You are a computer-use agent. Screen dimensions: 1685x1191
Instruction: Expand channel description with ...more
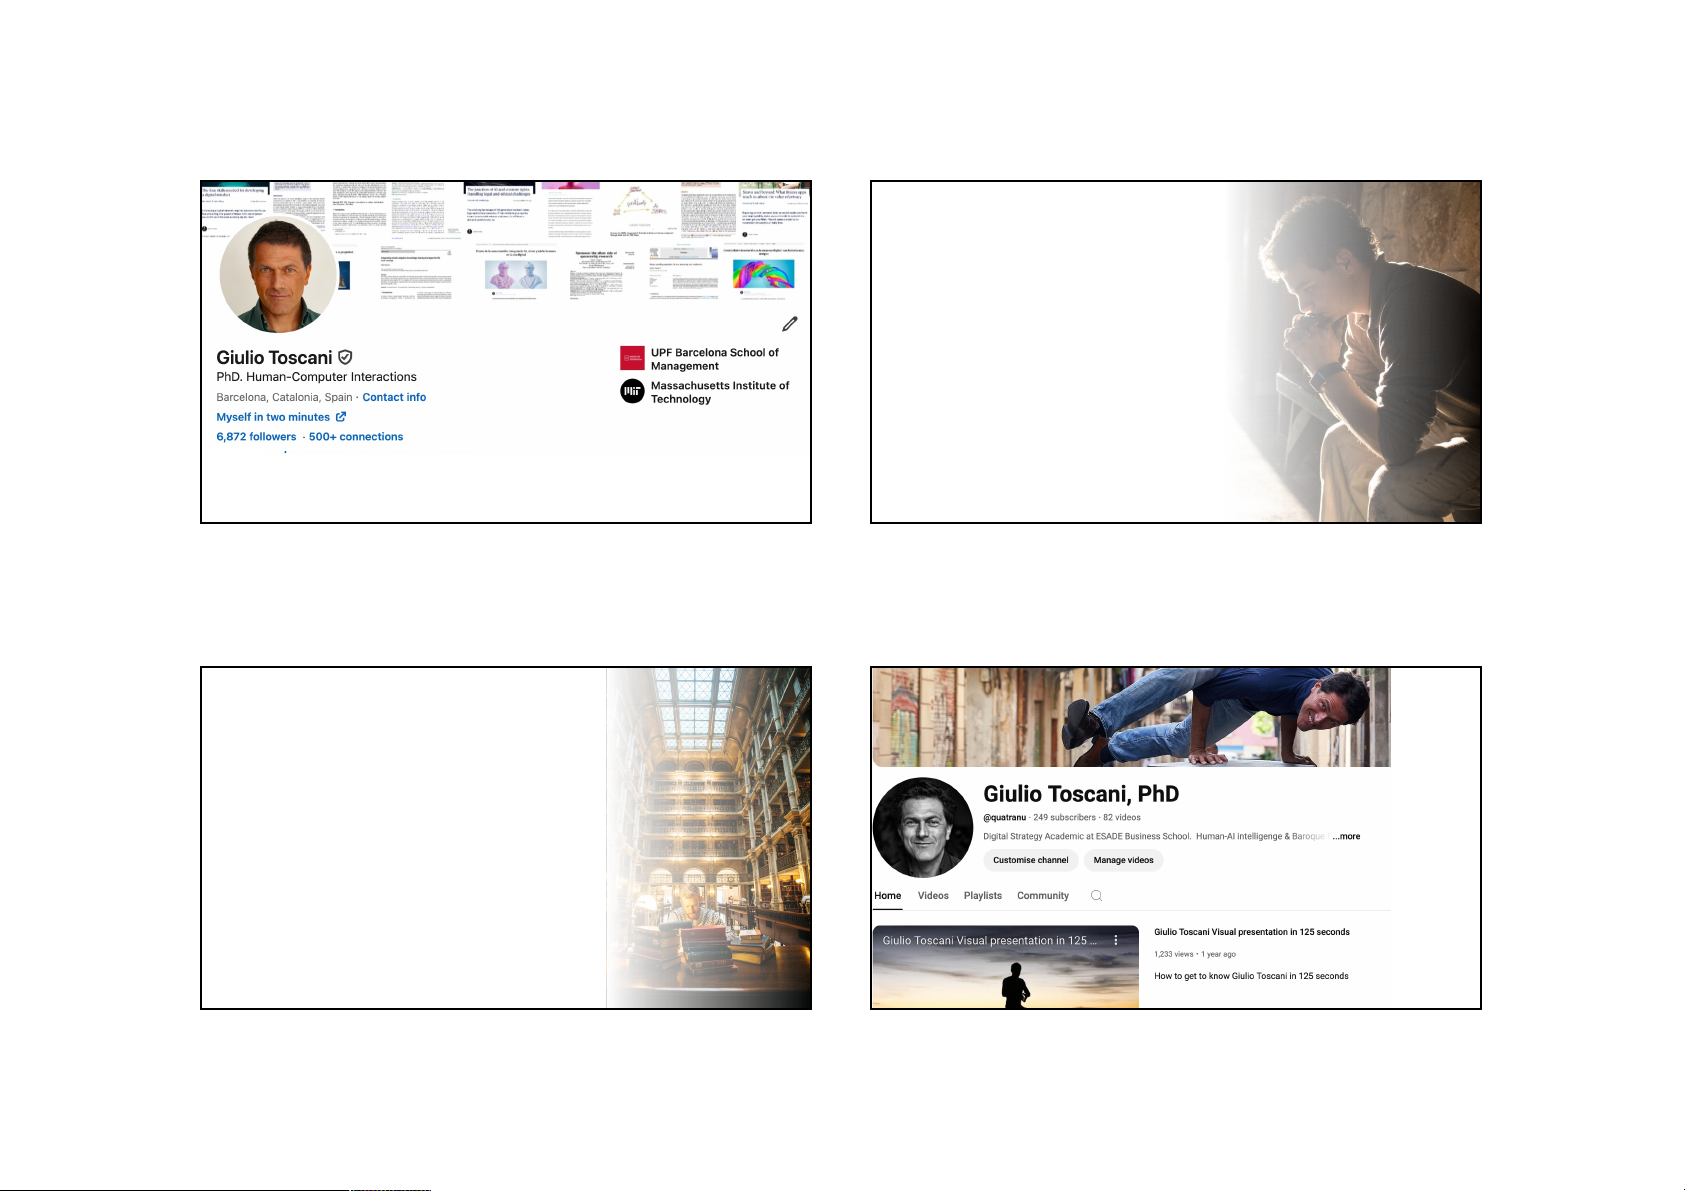coord(1346,836)
